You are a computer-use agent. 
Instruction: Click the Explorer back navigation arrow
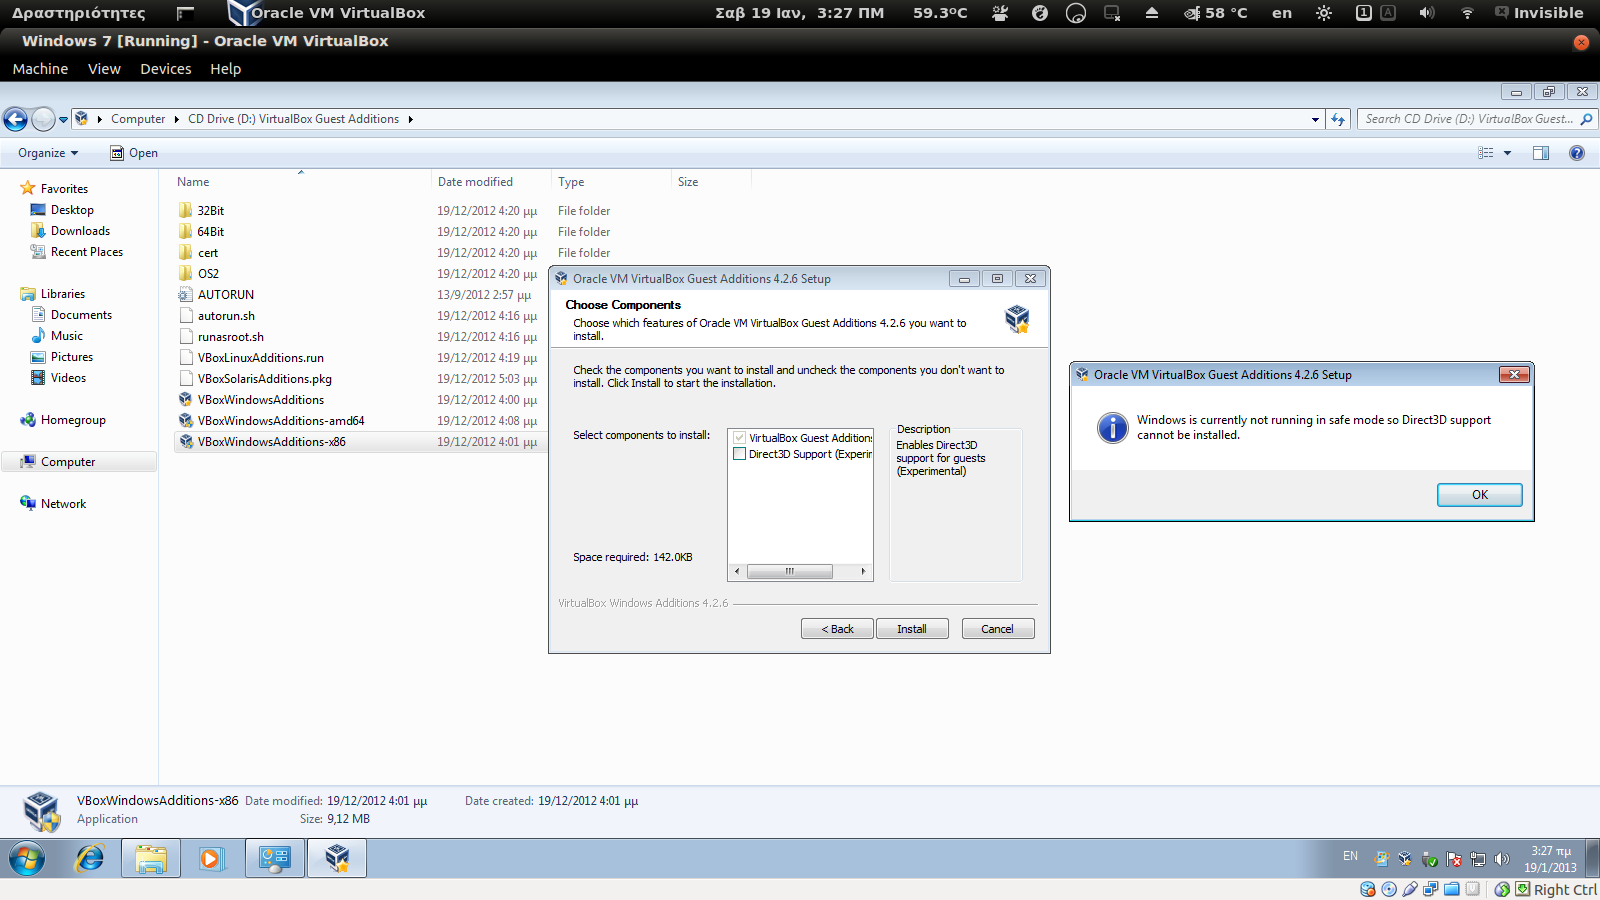click(x=15, y=120)
